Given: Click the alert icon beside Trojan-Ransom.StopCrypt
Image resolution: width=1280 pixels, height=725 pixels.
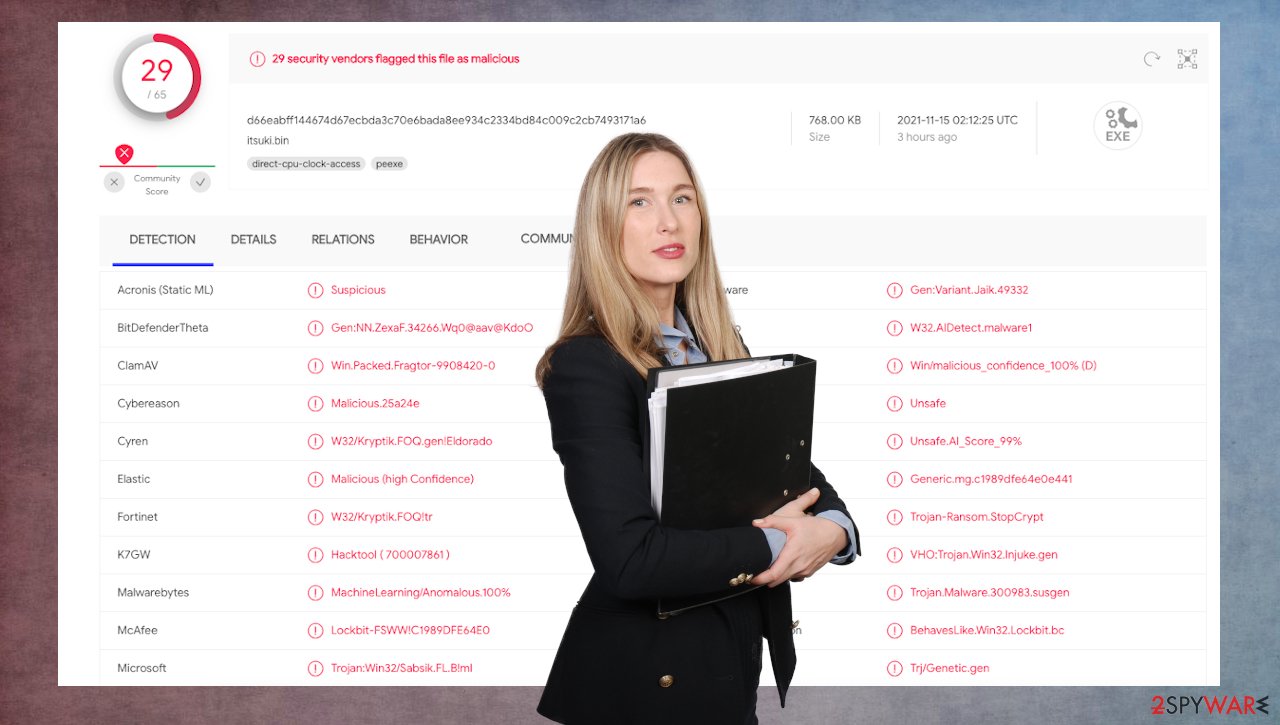Looking at the screenshot, I should [x=894, y=517].
